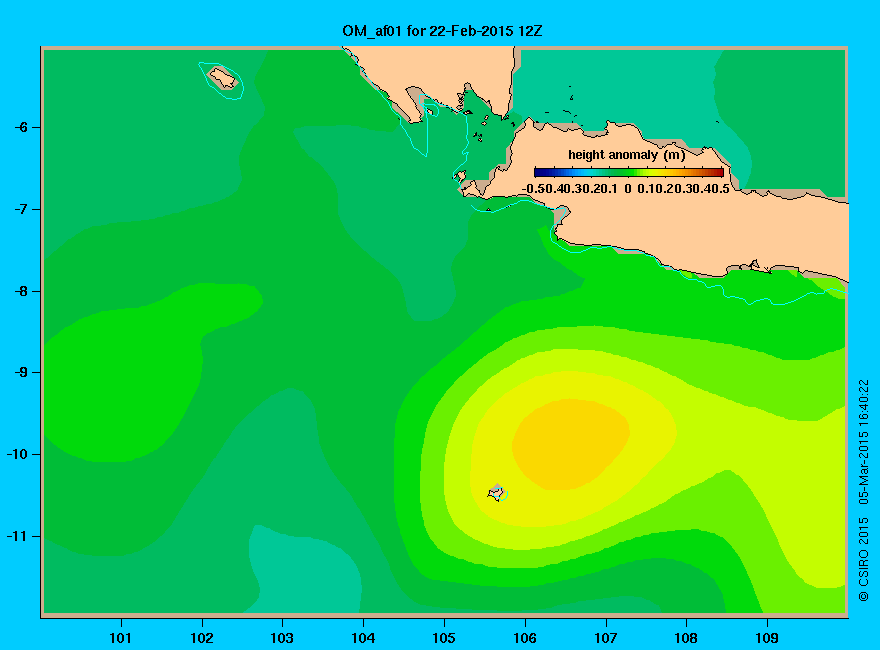Click latitude axis label -11
Image resolution: width=880 pixels, height=650 pixels.
(17, 536)
